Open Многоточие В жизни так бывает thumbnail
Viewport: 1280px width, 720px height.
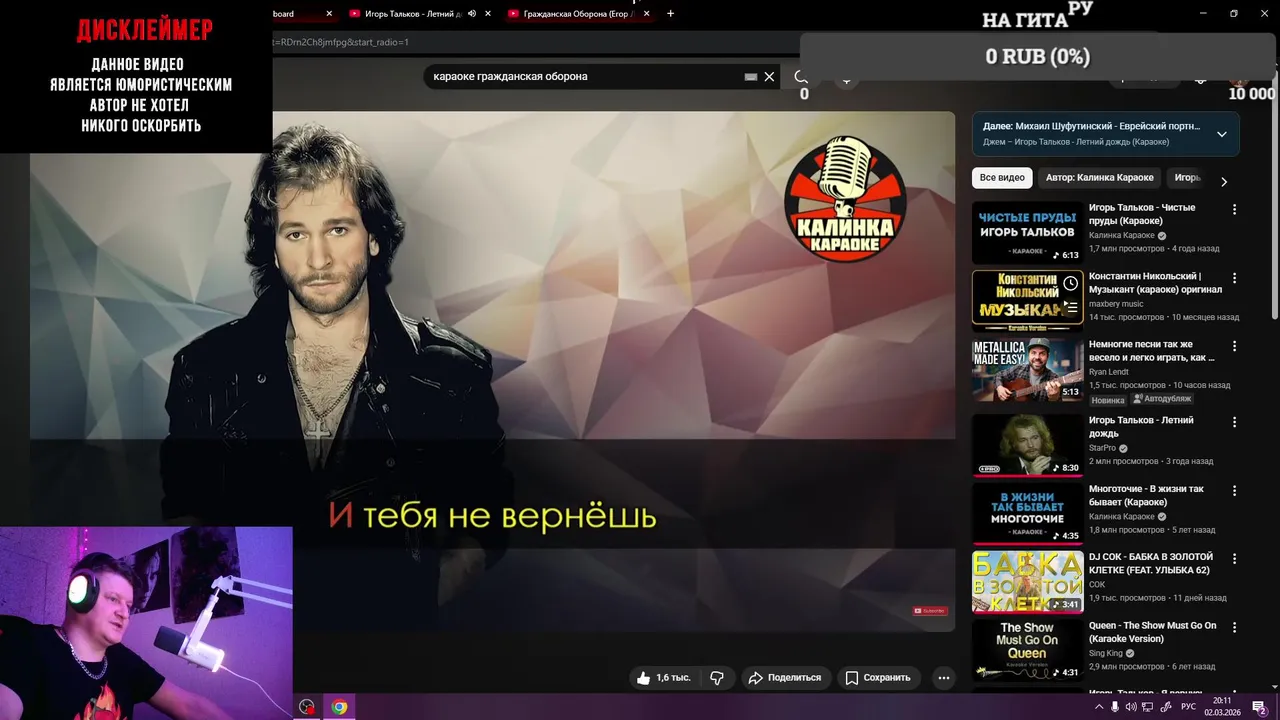tap(1027, 513)
